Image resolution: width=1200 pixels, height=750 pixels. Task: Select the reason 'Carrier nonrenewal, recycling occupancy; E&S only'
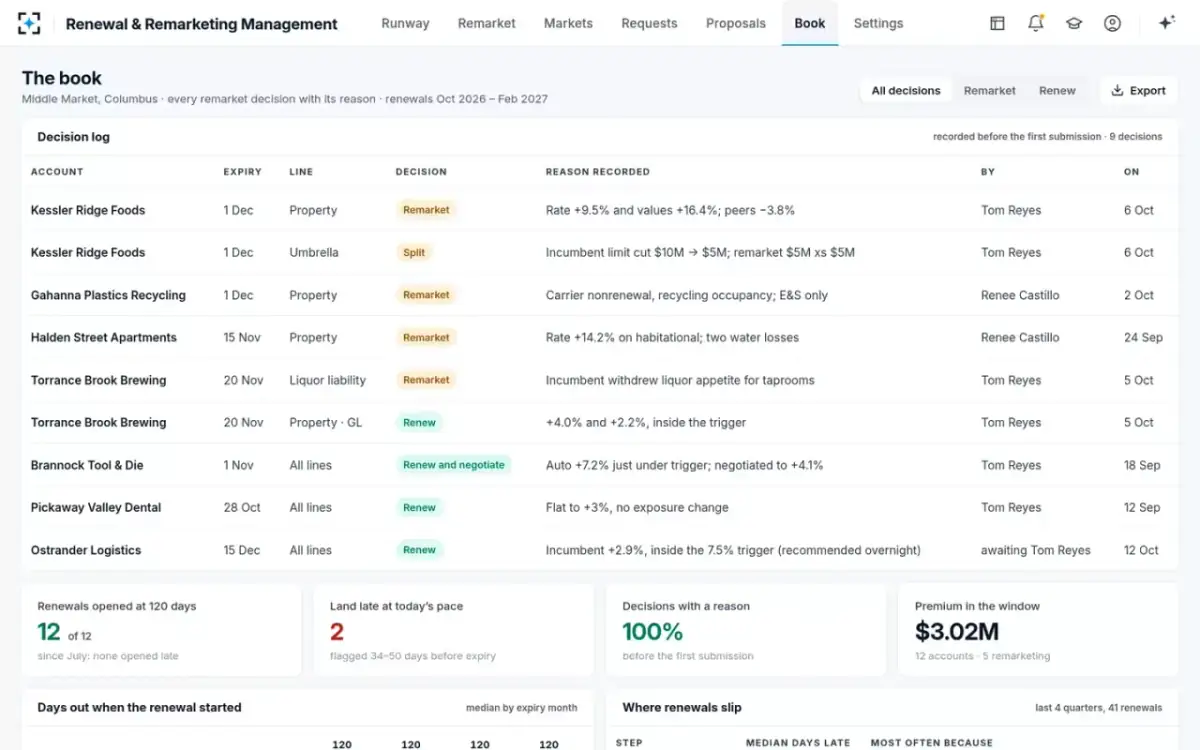point(687,295)
